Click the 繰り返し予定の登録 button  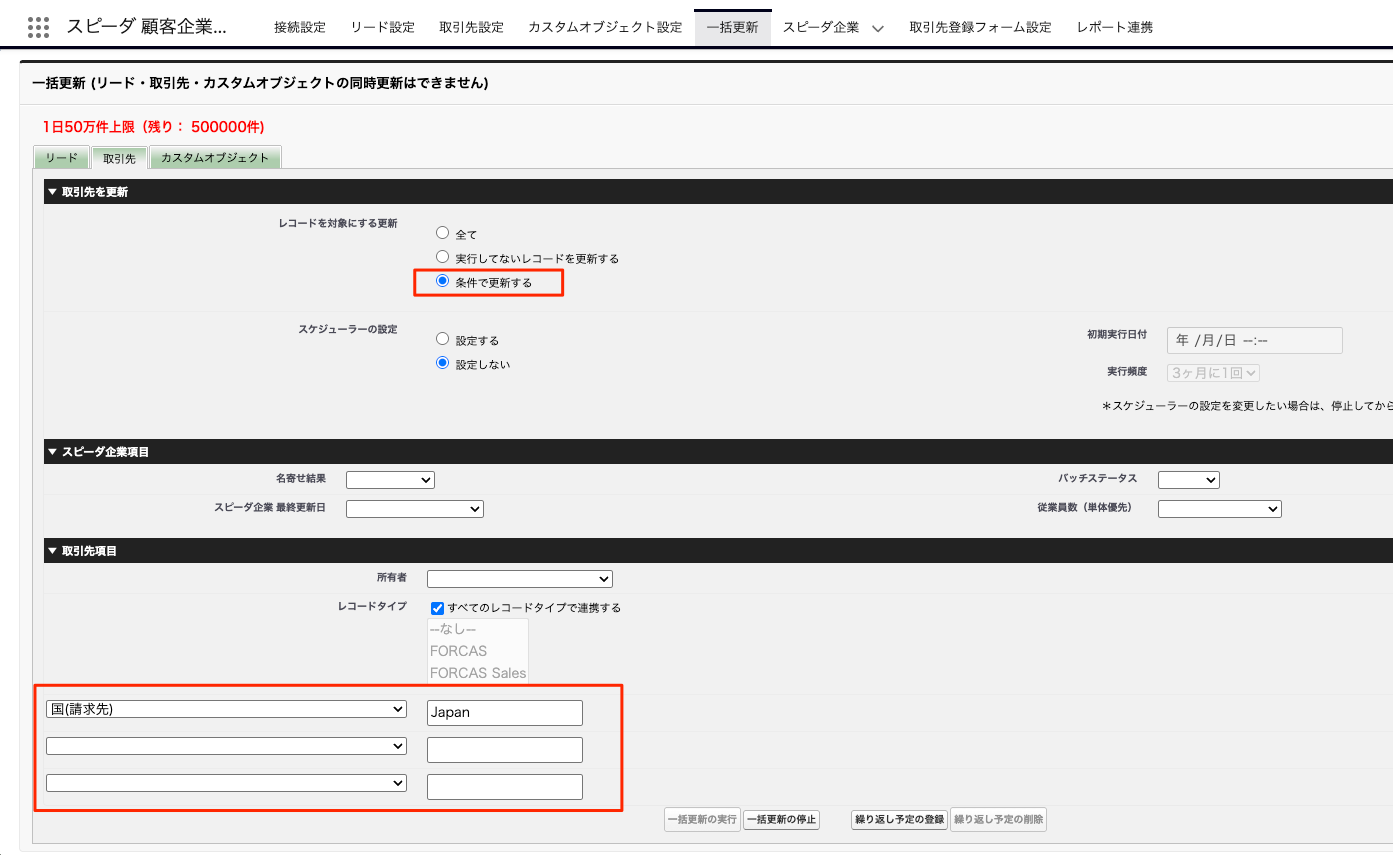point(899,820)
